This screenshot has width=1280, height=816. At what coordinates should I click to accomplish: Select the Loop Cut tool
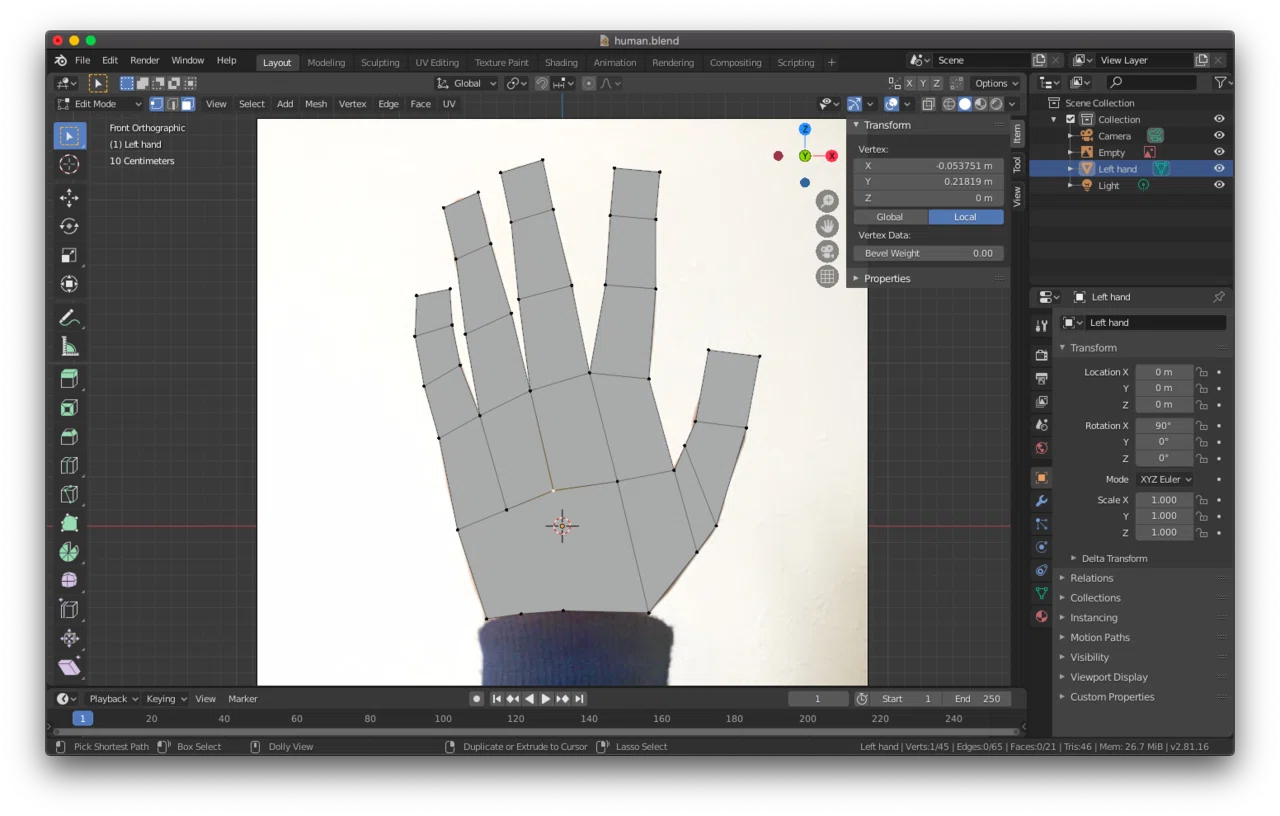(x=69, y=465)
